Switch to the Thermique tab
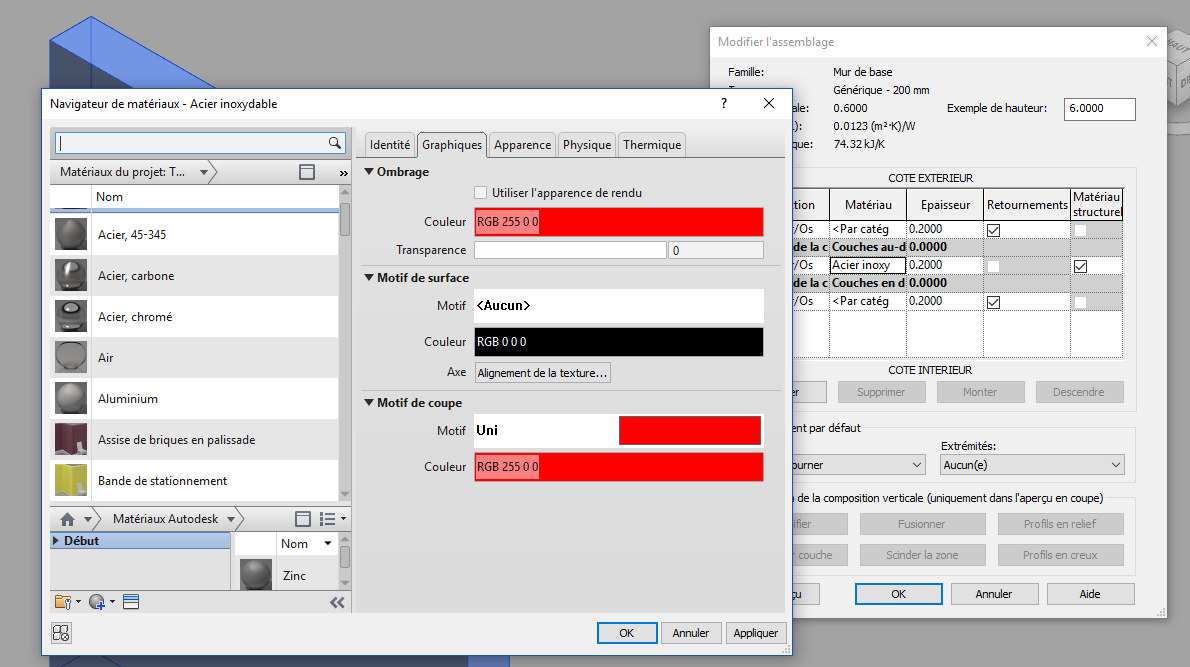This screenshot has width=1190, height=667. pos(652,145)
